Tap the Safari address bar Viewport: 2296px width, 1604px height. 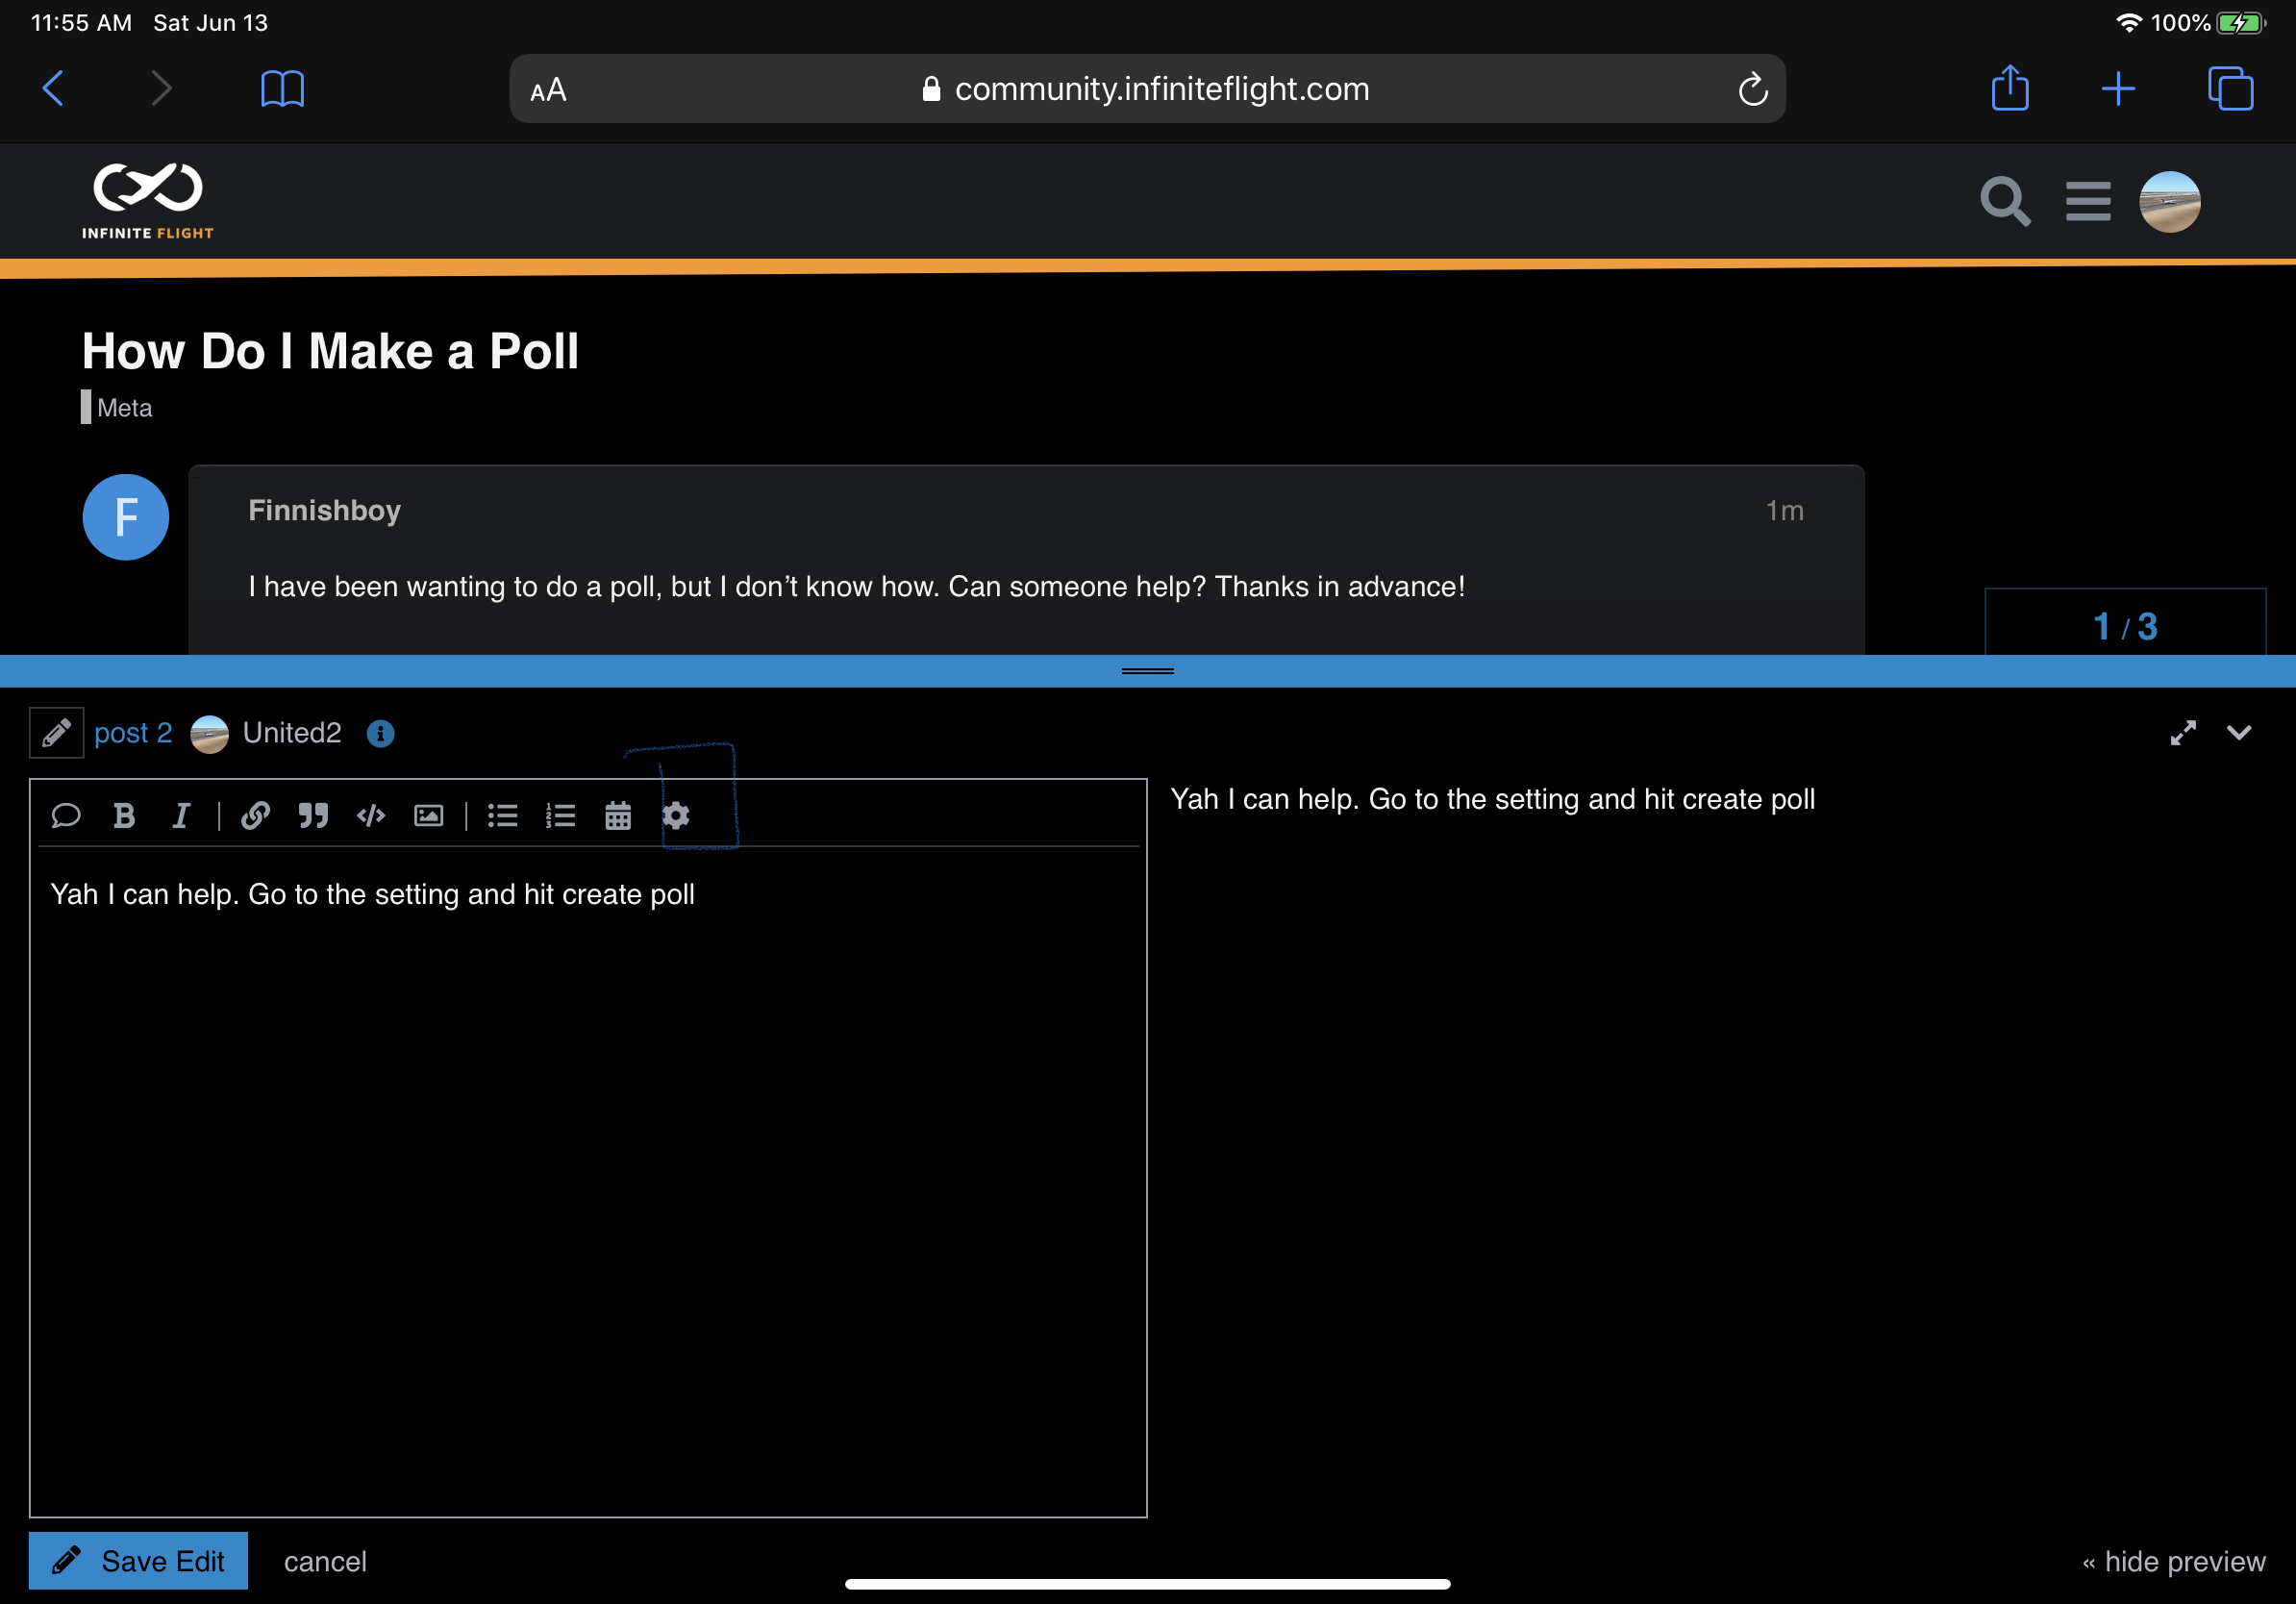[x=1147, y=89]
